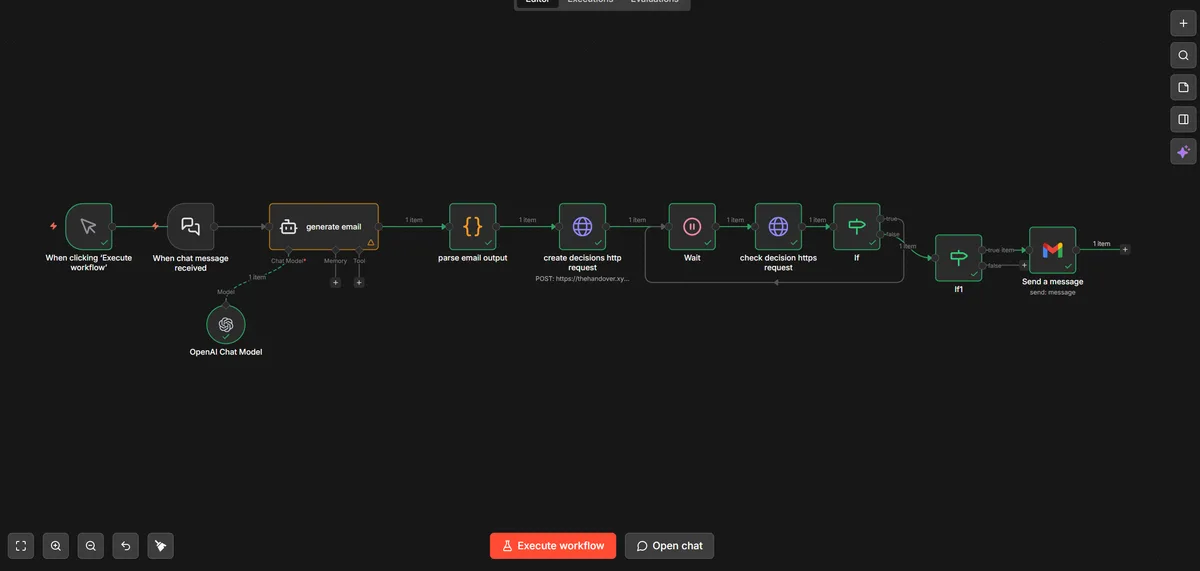Click the fit-to-view canvas icon
This screenshot has height=571, width=1200.
(x=21, y=546)
